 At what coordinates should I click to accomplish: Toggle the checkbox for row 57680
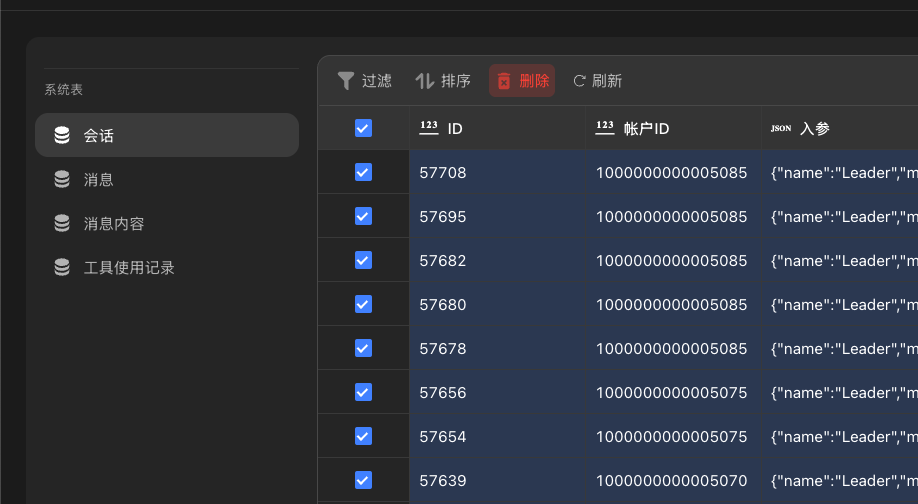click(364, 304)
